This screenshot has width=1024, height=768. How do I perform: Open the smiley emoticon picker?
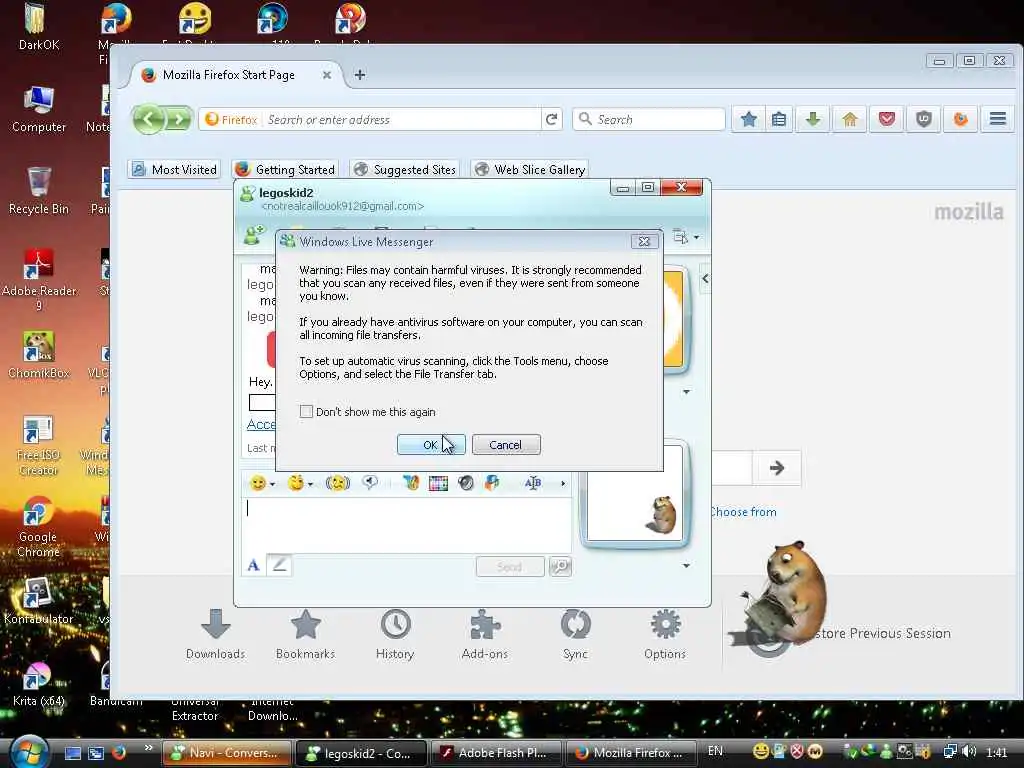point(258,483)
